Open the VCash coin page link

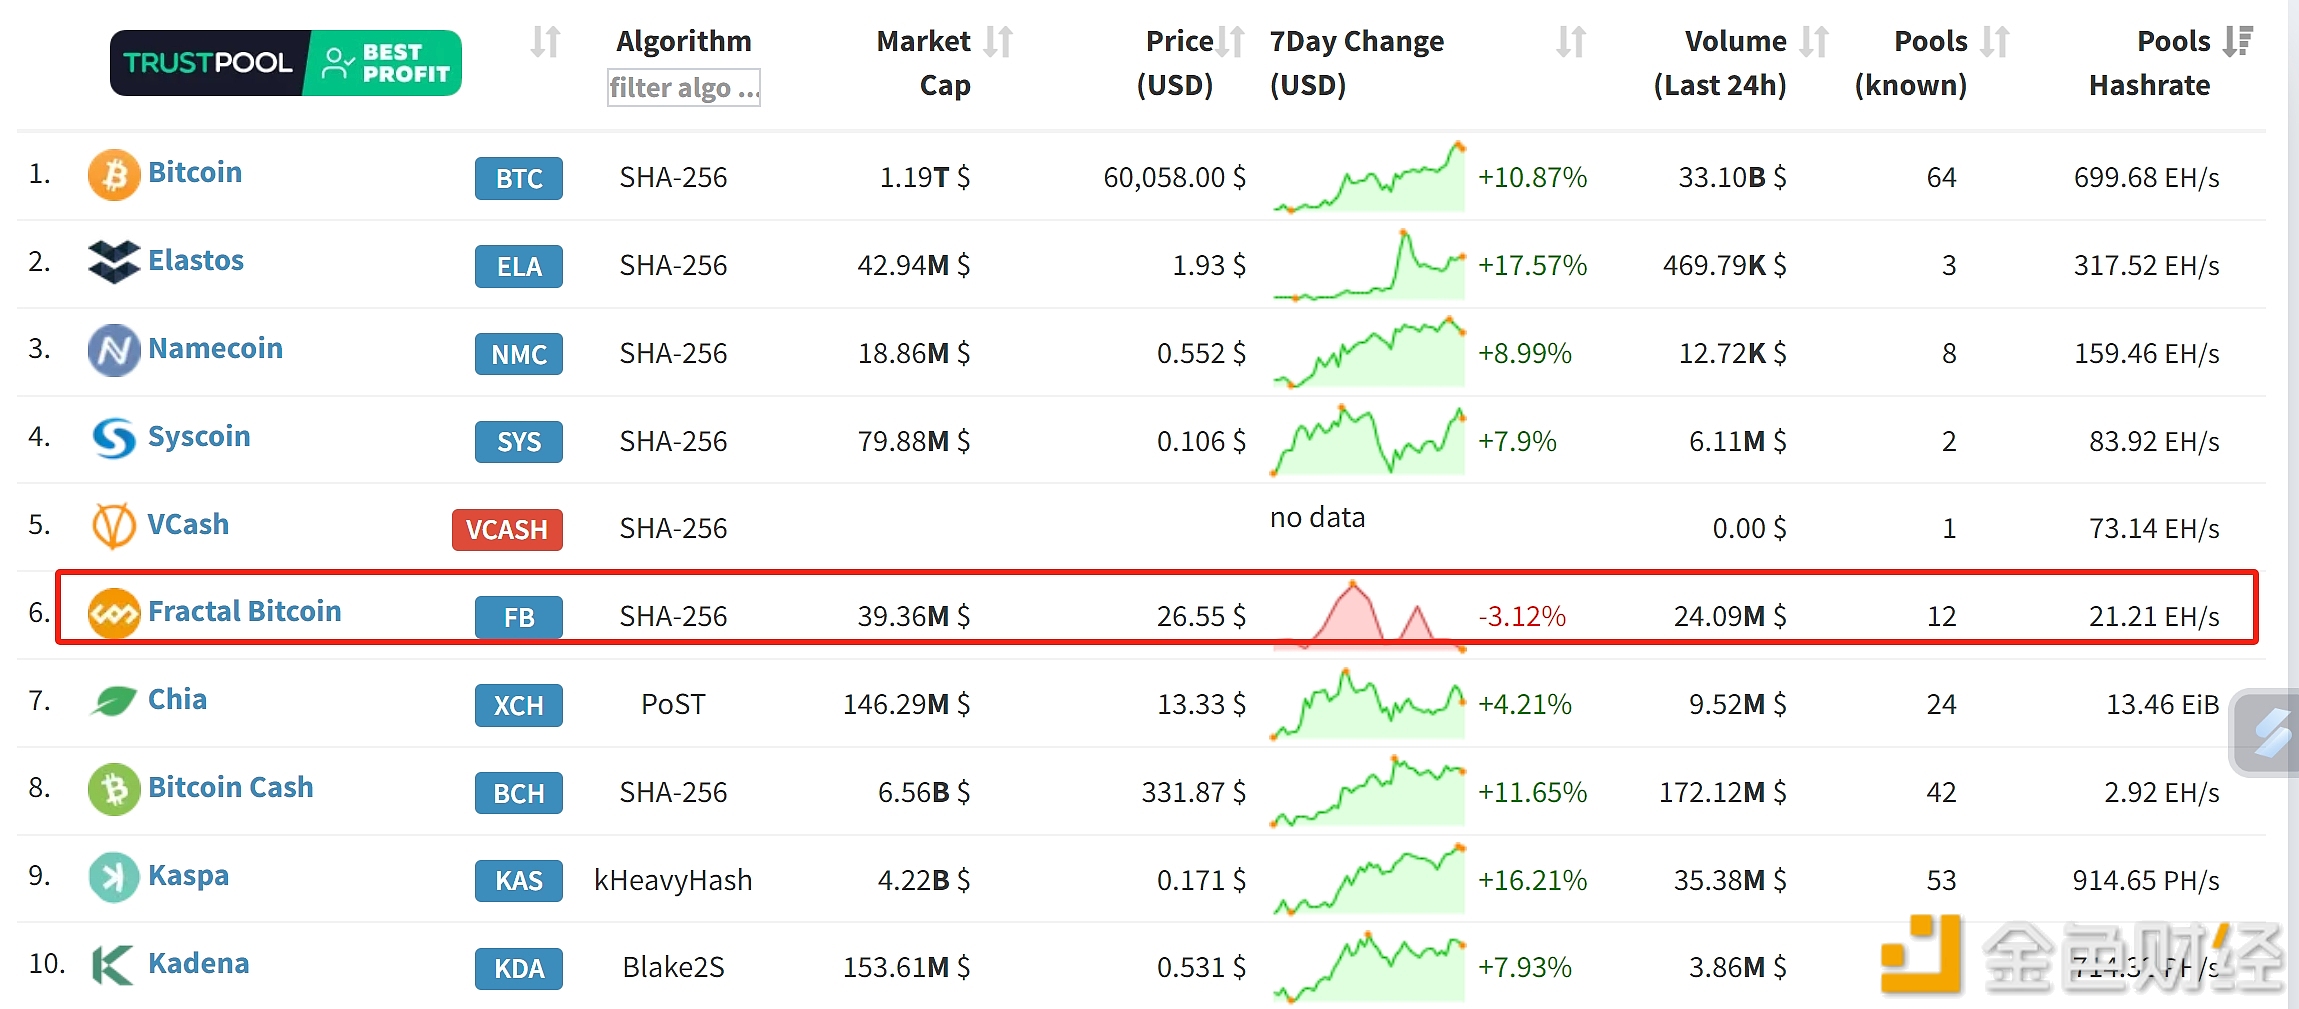click(x=188, y=524)
